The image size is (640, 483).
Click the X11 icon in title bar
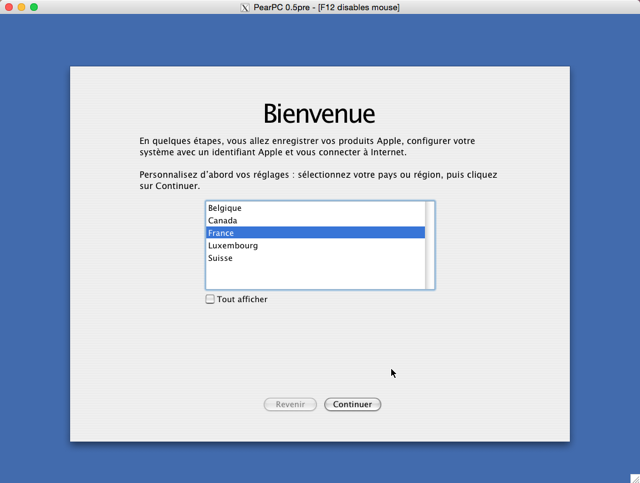click(245, 7)
